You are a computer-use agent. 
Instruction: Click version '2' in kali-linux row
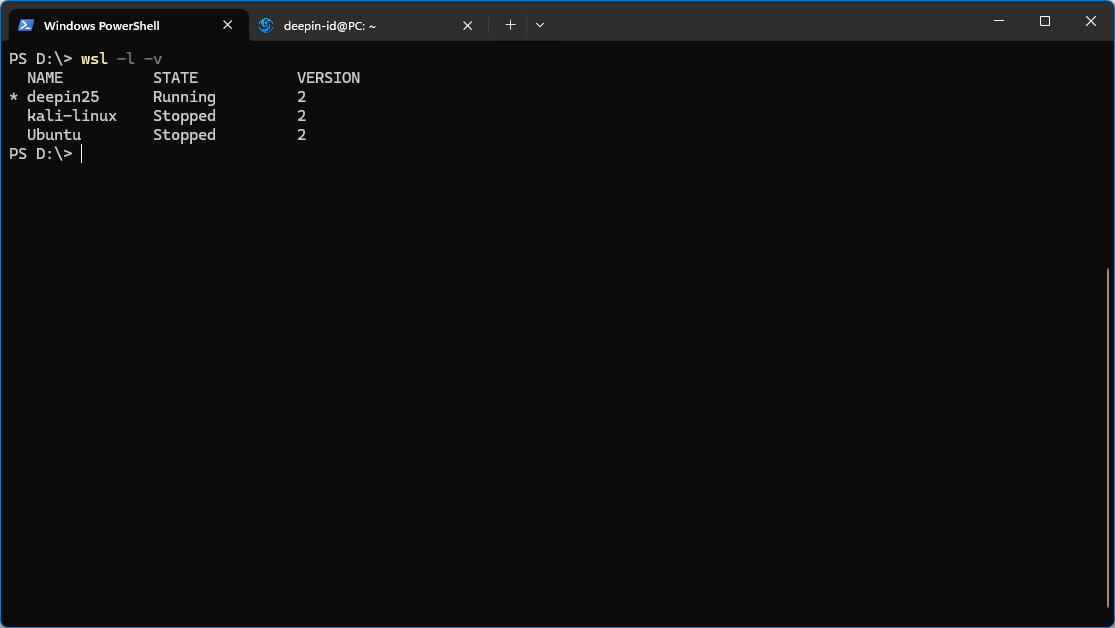click(302, 116)
